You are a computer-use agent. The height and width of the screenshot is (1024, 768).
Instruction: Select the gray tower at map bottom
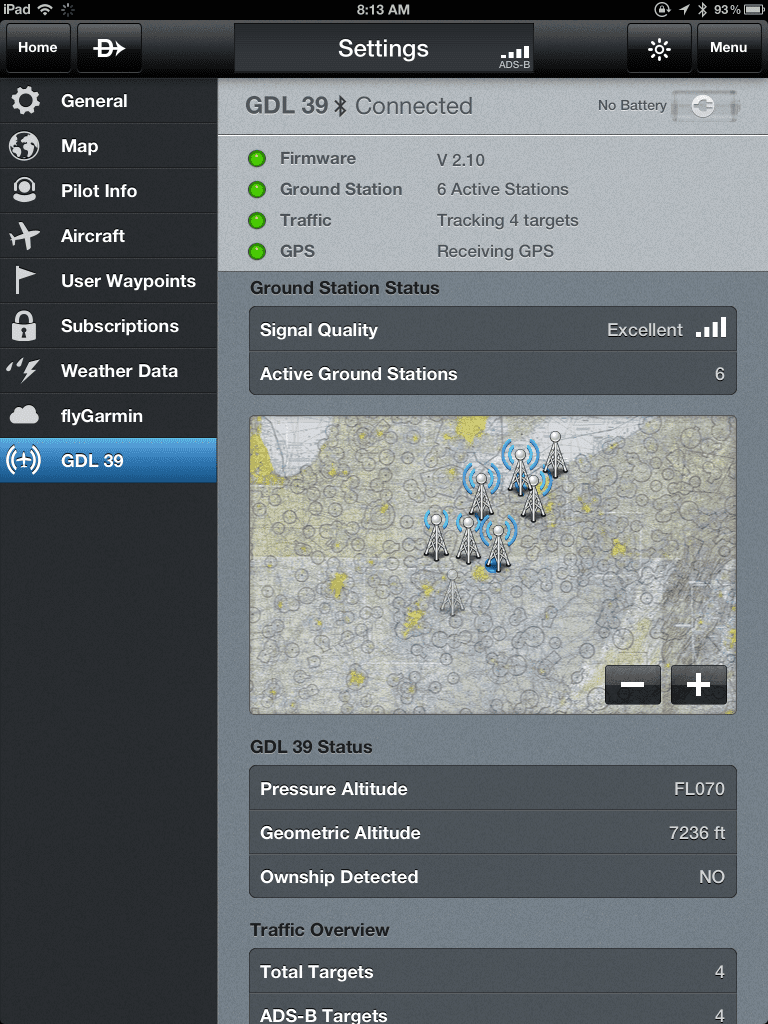(452, 592)
